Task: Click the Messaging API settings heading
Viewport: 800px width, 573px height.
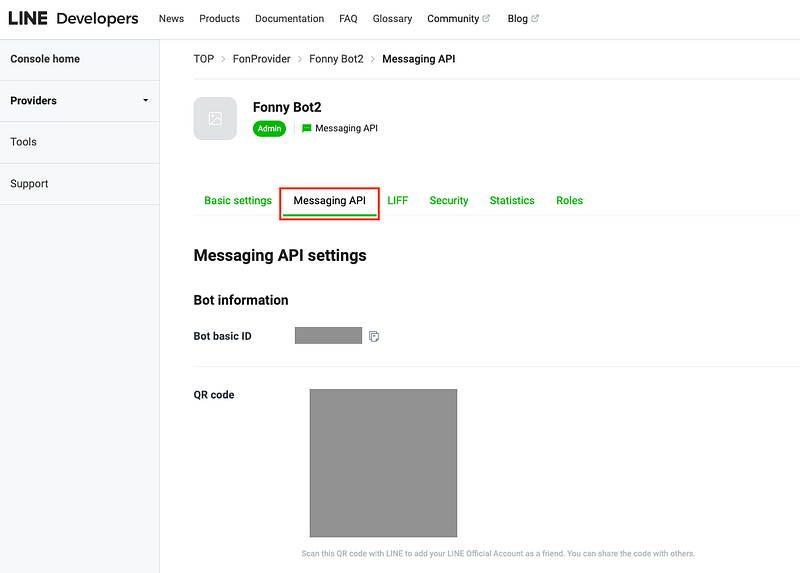Action: point(280,255)
